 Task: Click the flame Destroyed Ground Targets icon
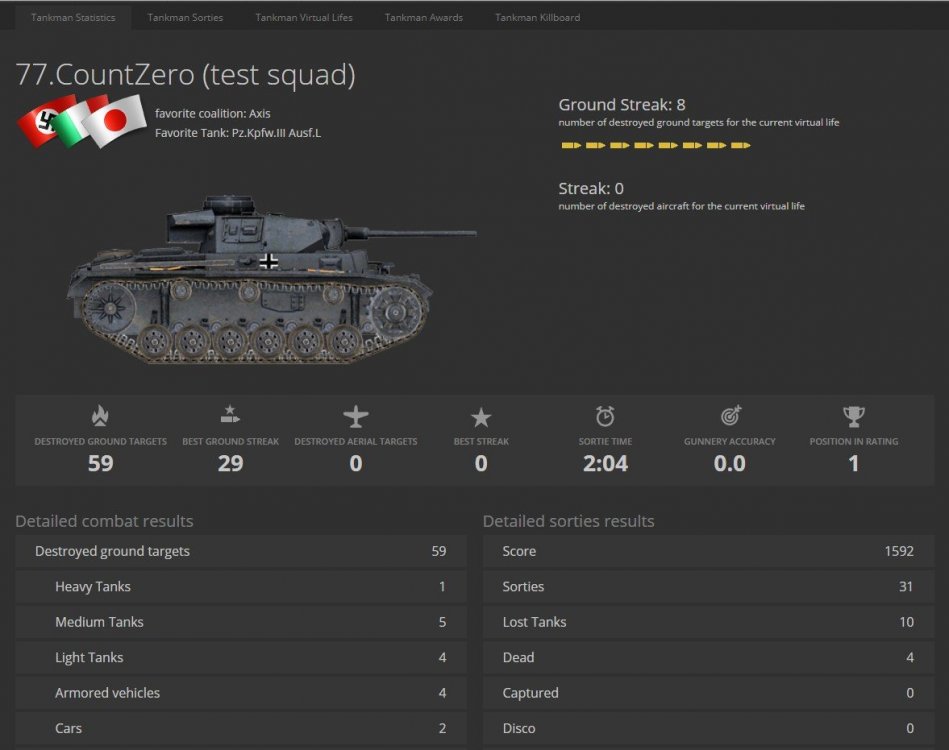[x=100, y=416]
